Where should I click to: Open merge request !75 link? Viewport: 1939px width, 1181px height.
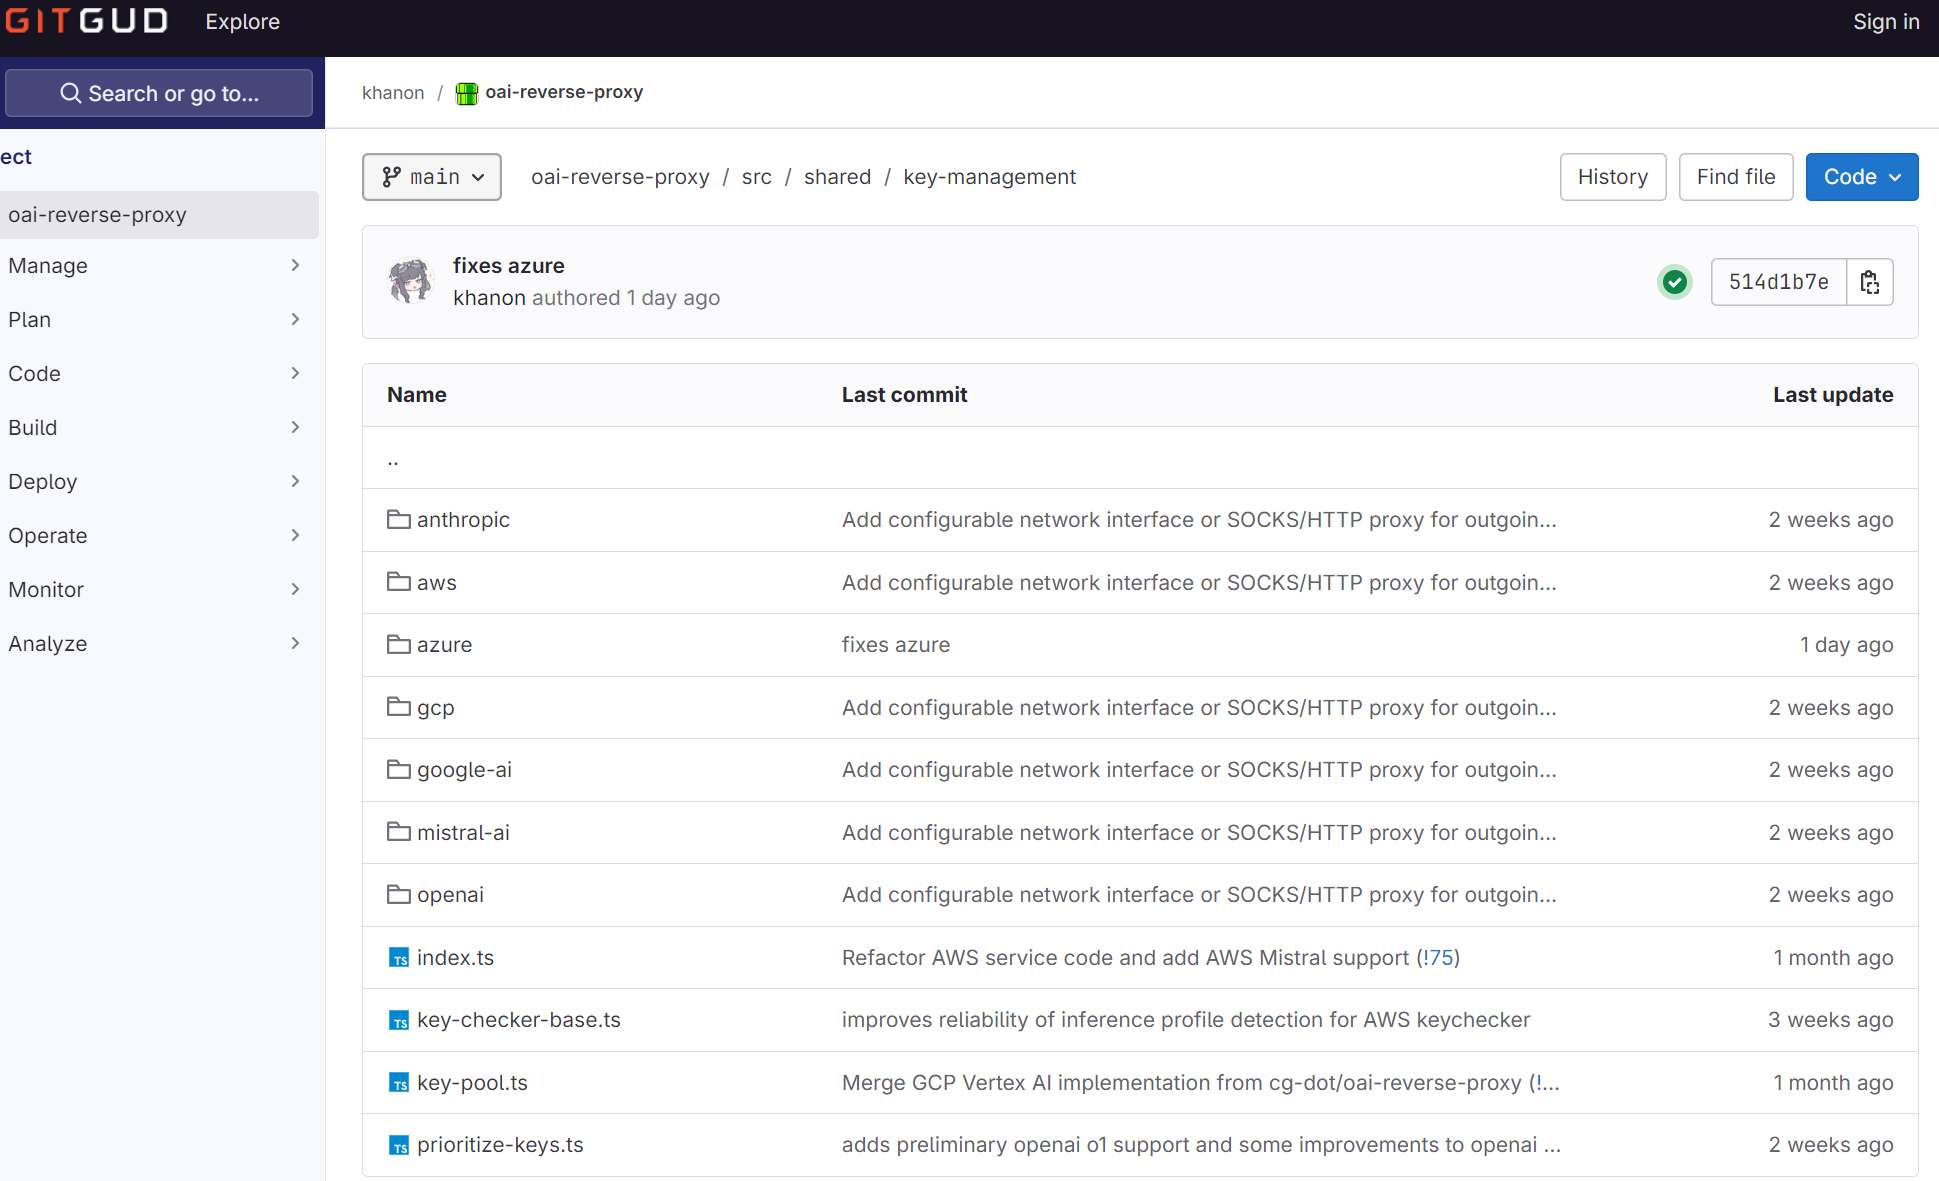tap(1438, 957)
